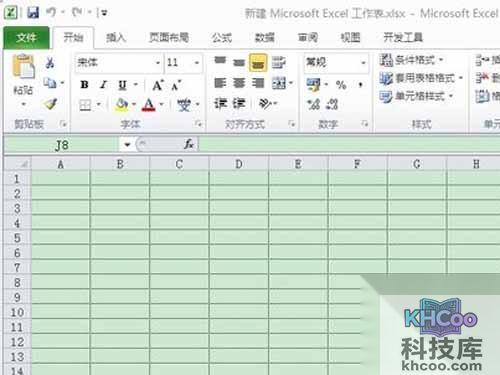Apply comma style format

pos(360,85)
